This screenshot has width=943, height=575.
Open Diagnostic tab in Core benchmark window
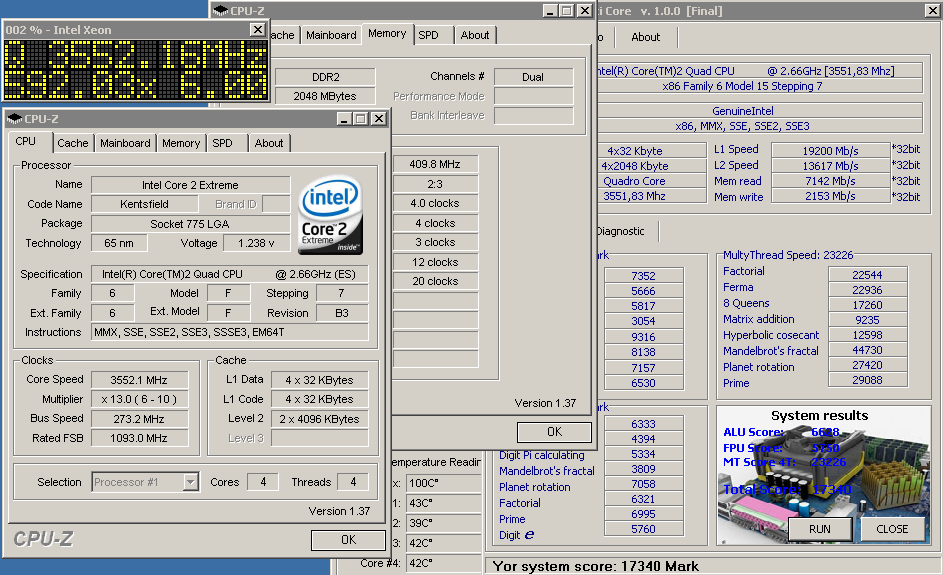621,231
